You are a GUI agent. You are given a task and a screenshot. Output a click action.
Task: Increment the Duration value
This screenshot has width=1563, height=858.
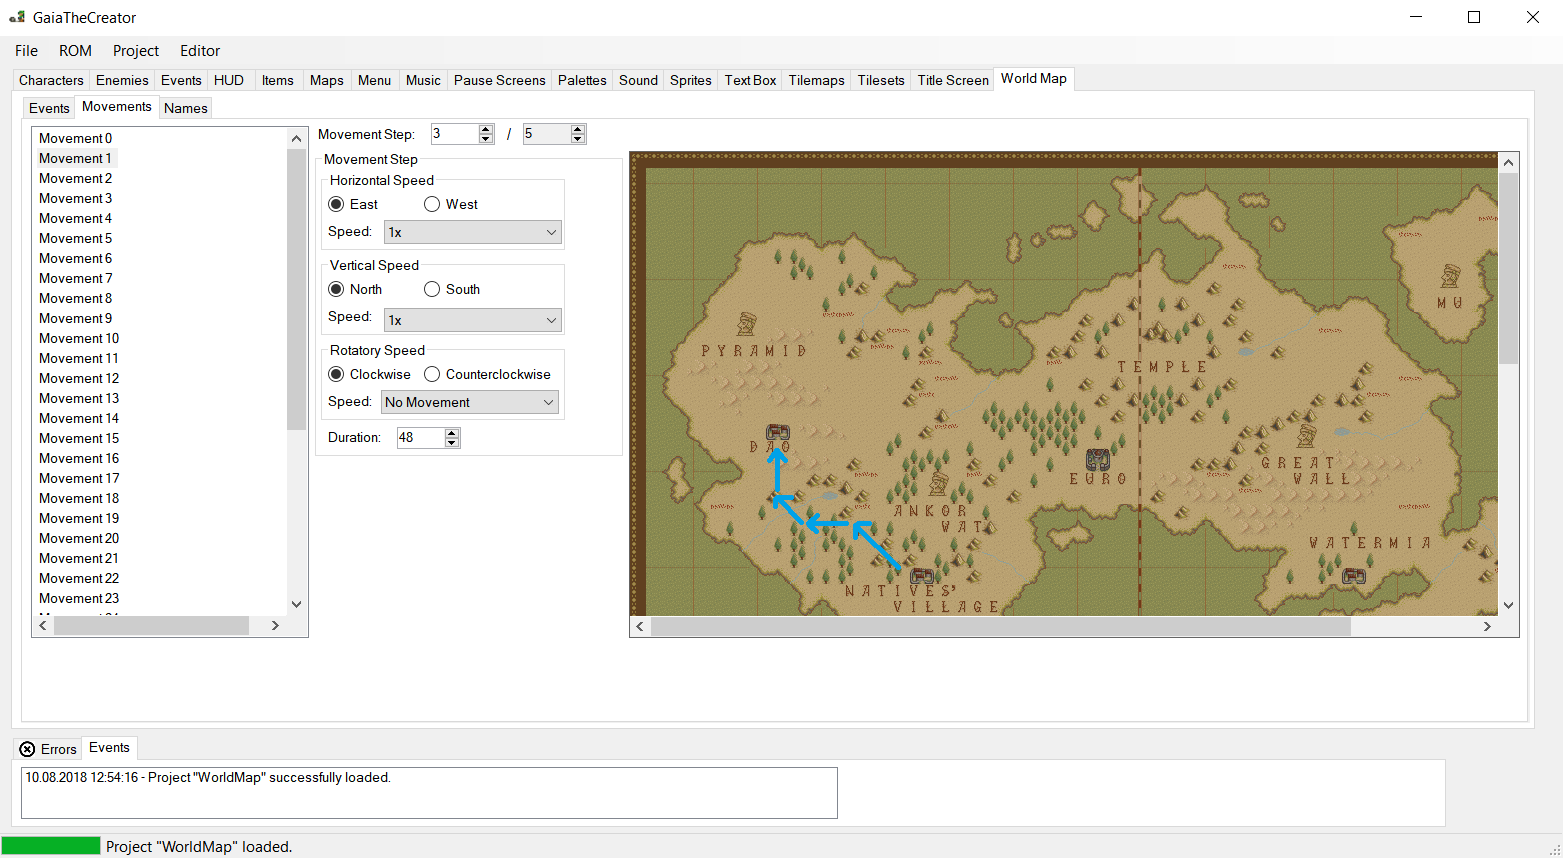click(451, 432)
